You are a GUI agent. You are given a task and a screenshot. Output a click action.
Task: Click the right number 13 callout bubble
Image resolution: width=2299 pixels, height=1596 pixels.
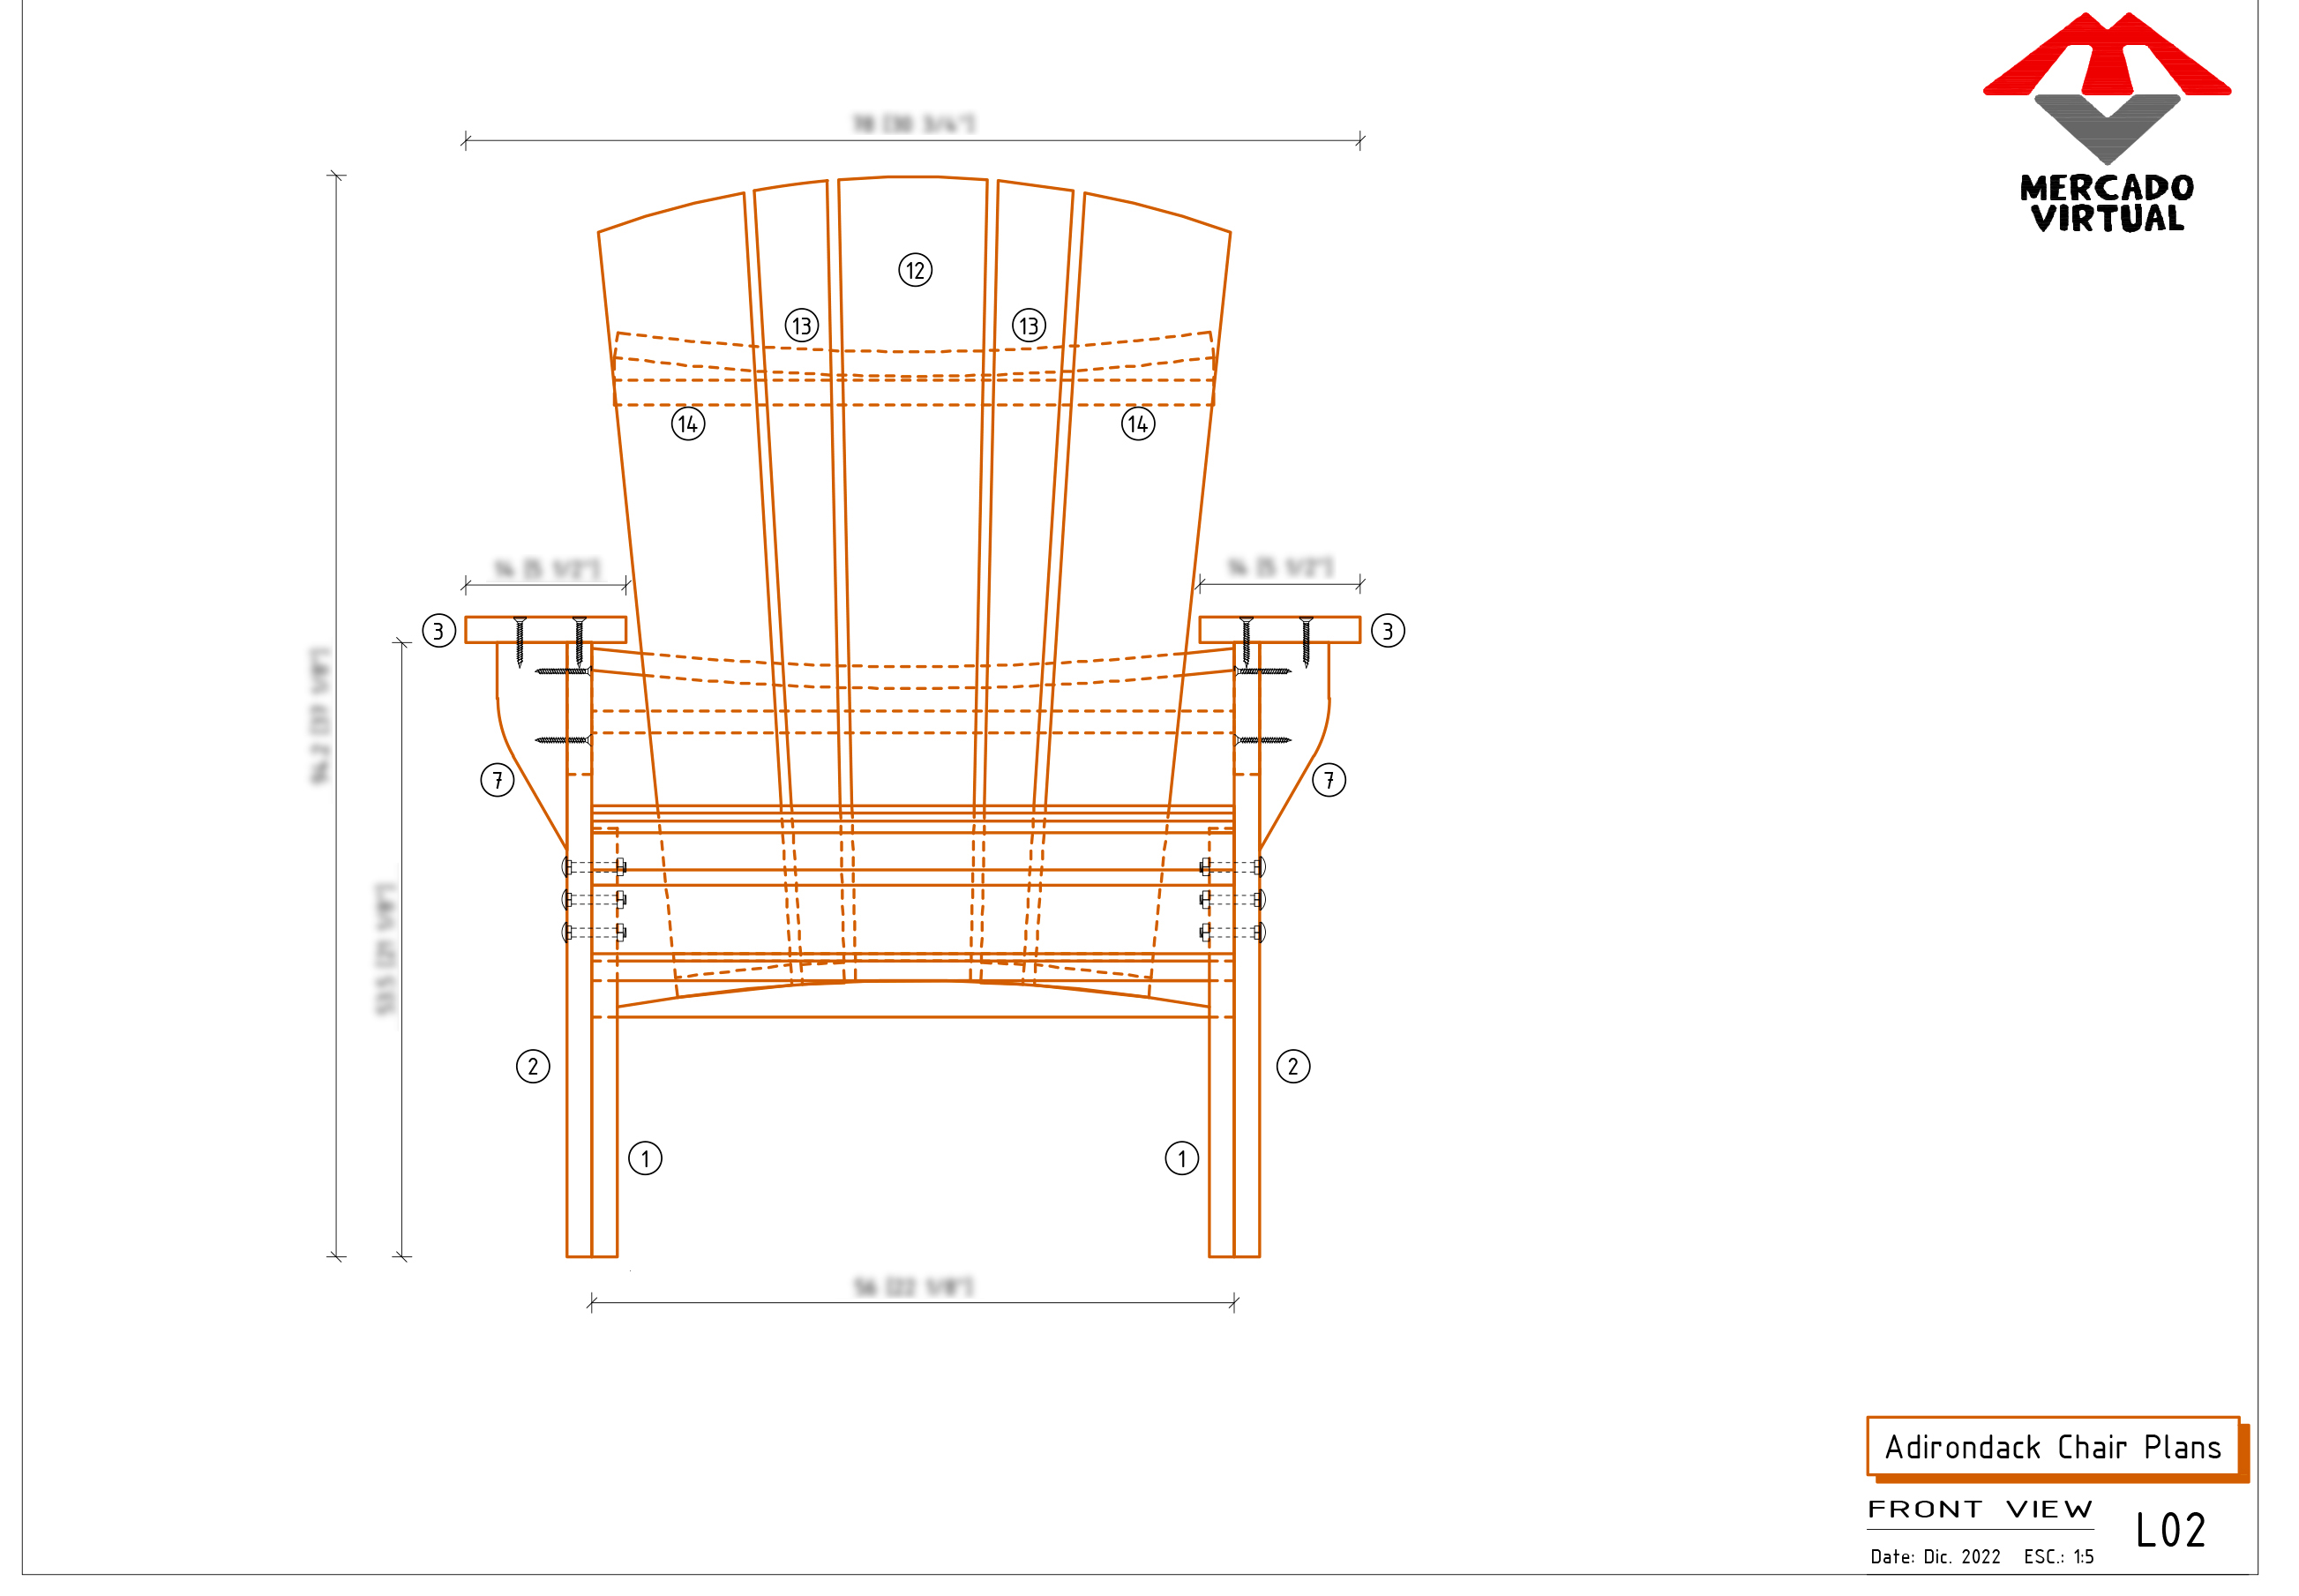tap(1029, 326)
